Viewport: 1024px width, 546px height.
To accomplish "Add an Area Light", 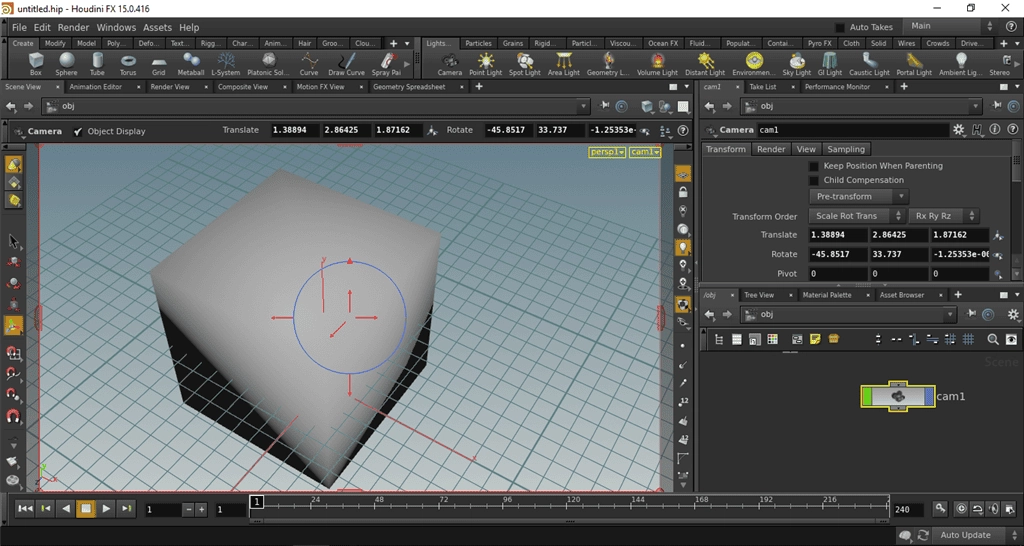I will 564,64.
